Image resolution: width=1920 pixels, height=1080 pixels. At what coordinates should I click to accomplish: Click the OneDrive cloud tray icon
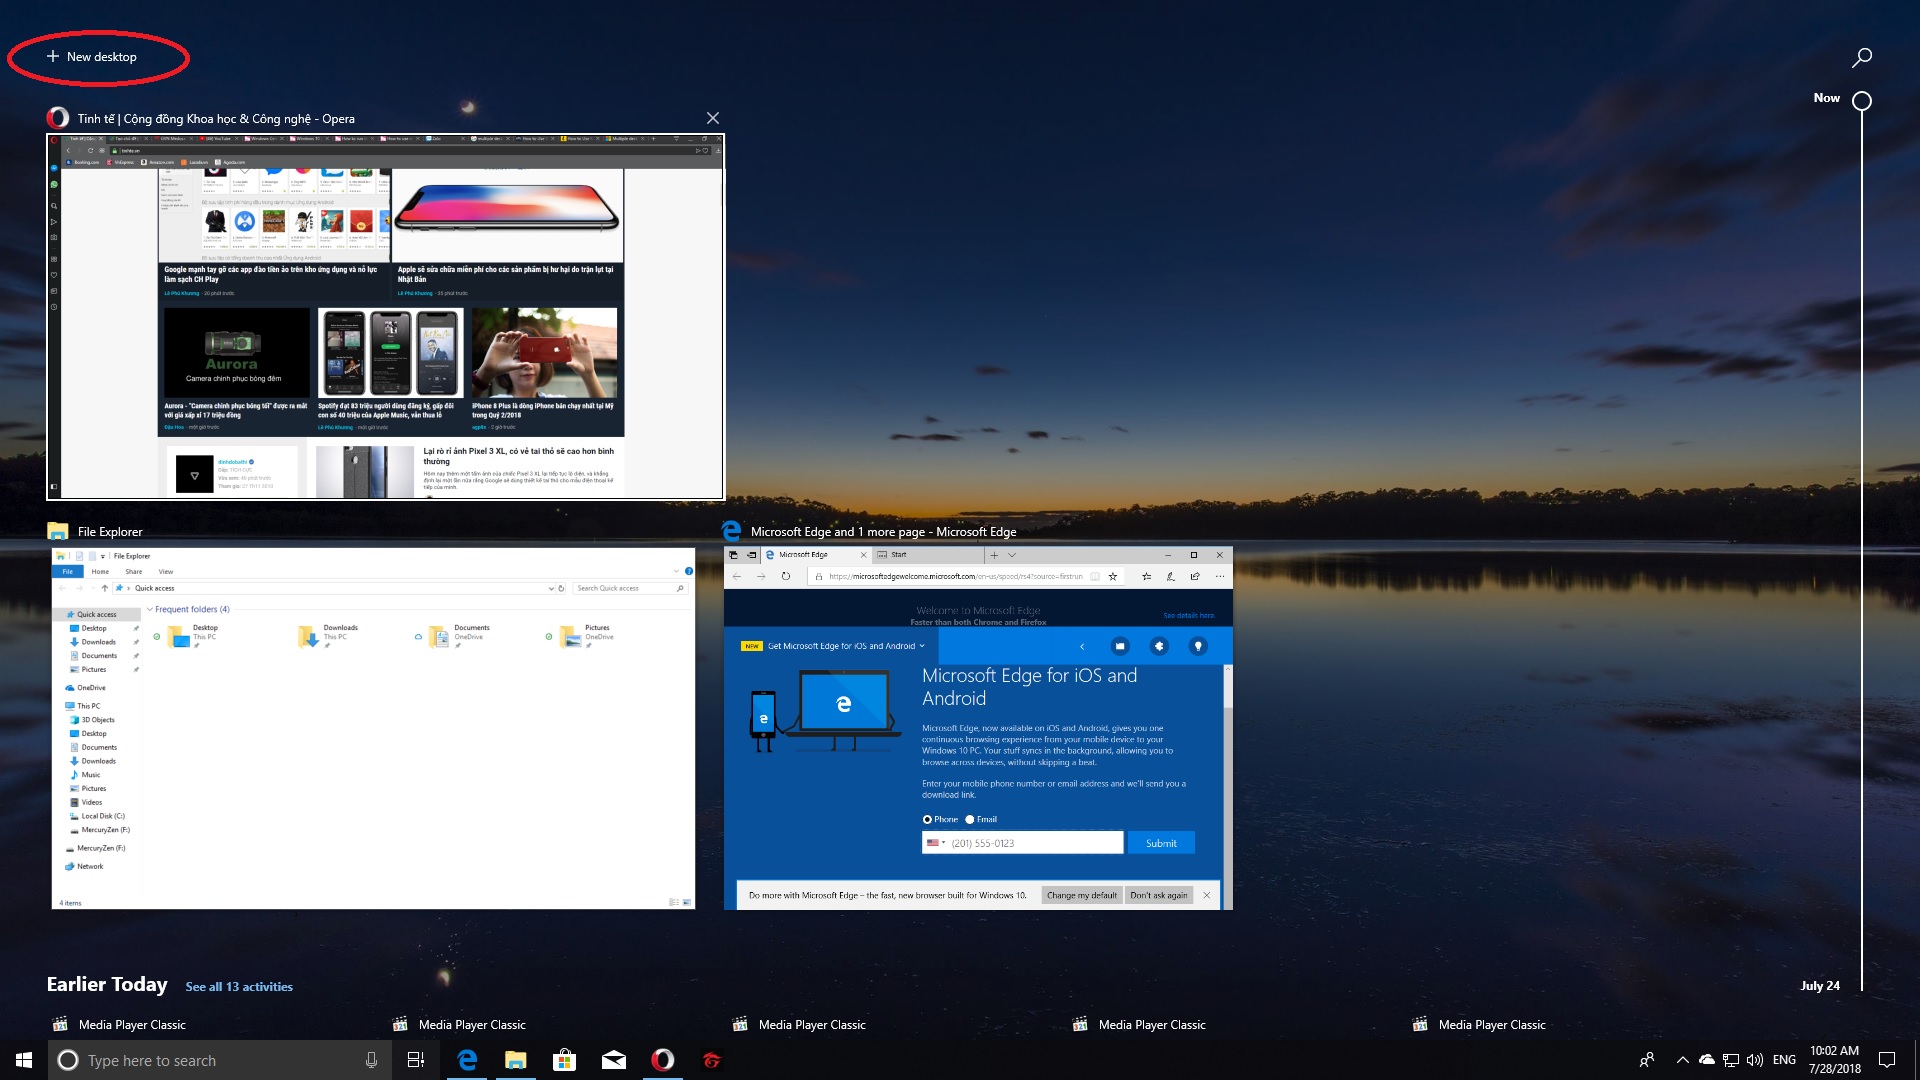click(1706, 1060)
